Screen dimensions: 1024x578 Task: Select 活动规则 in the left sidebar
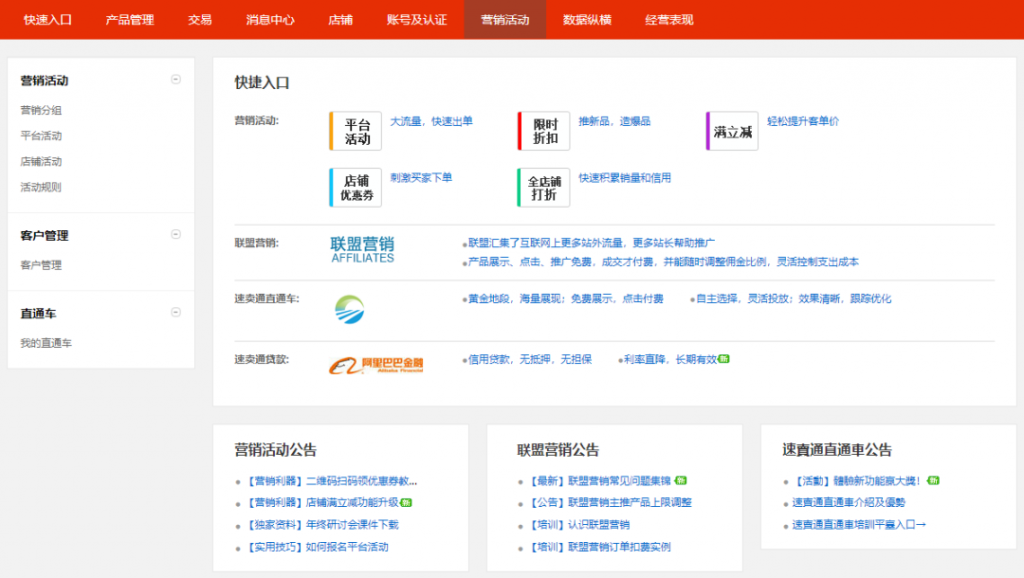41,187
